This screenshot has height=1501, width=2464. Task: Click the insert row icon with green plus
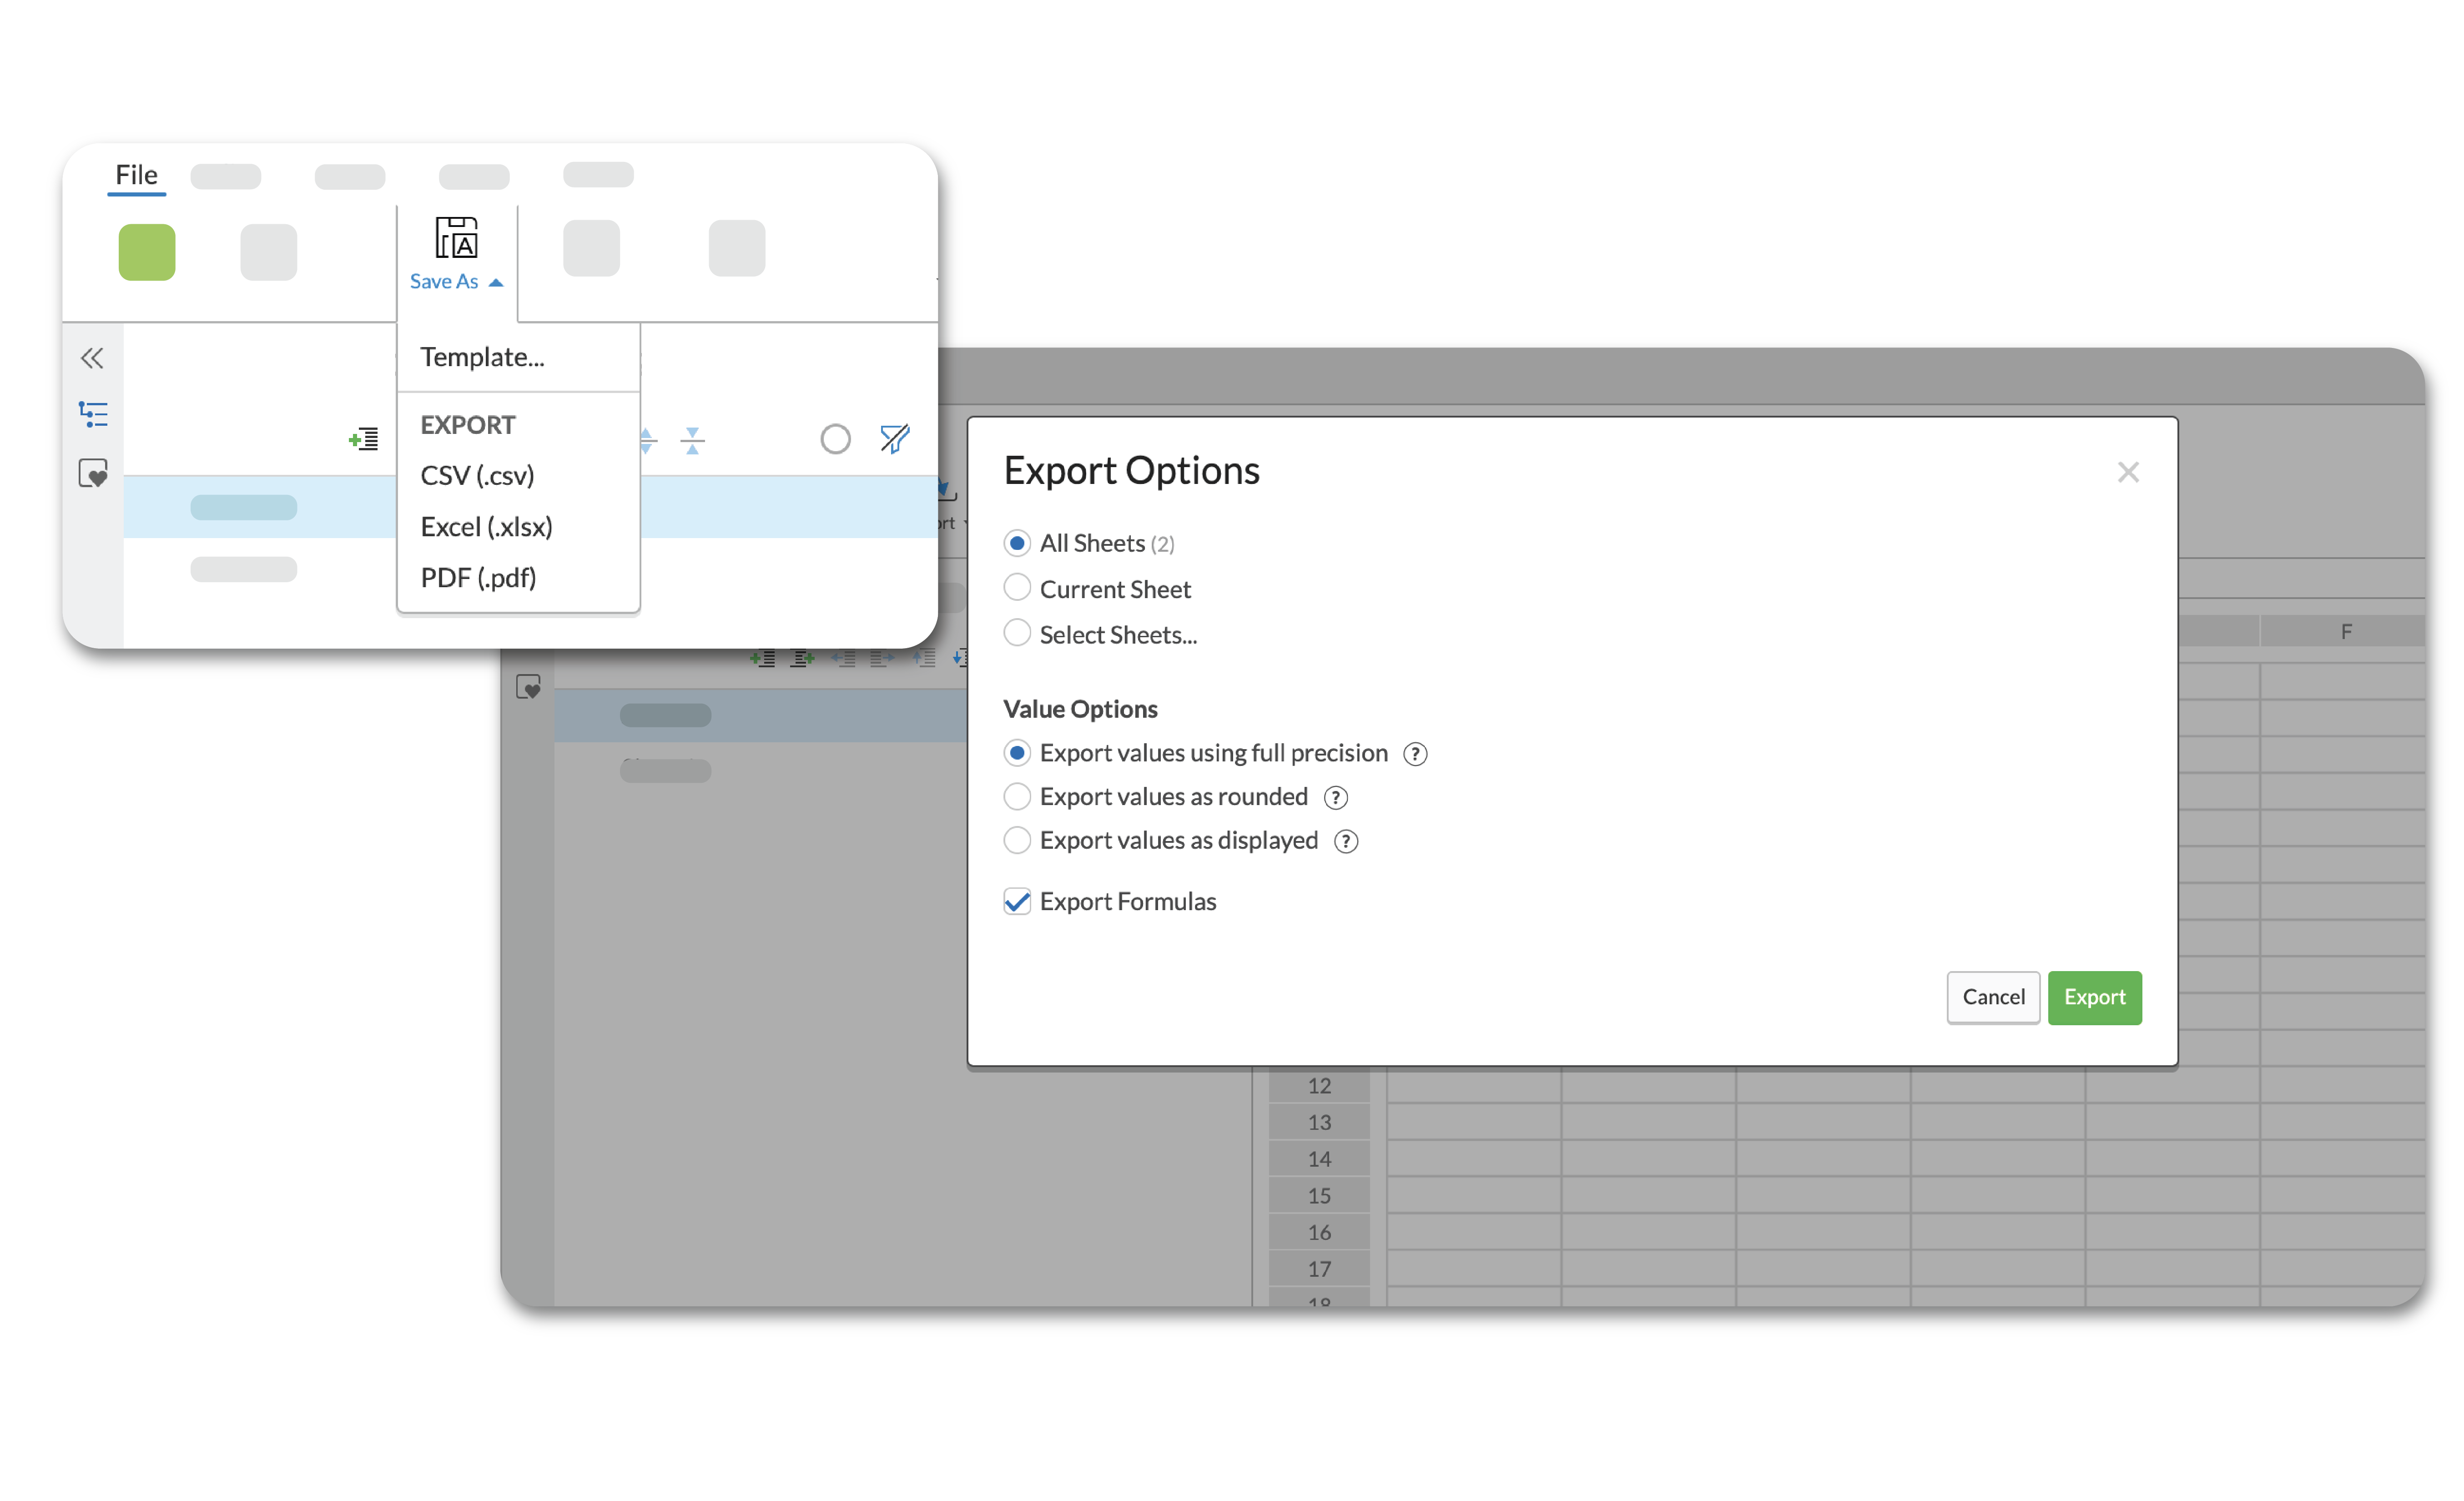click(x=364, y=438)
